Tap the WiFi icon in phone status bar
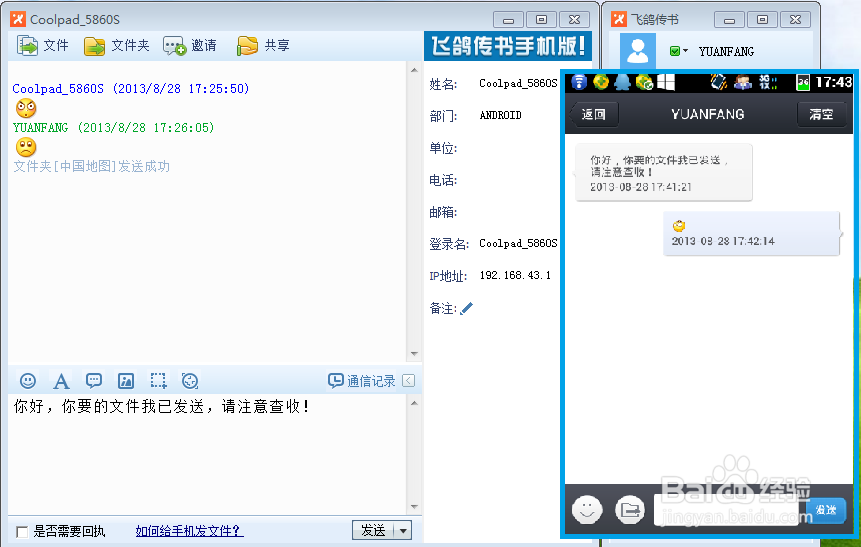 (579, 82)
